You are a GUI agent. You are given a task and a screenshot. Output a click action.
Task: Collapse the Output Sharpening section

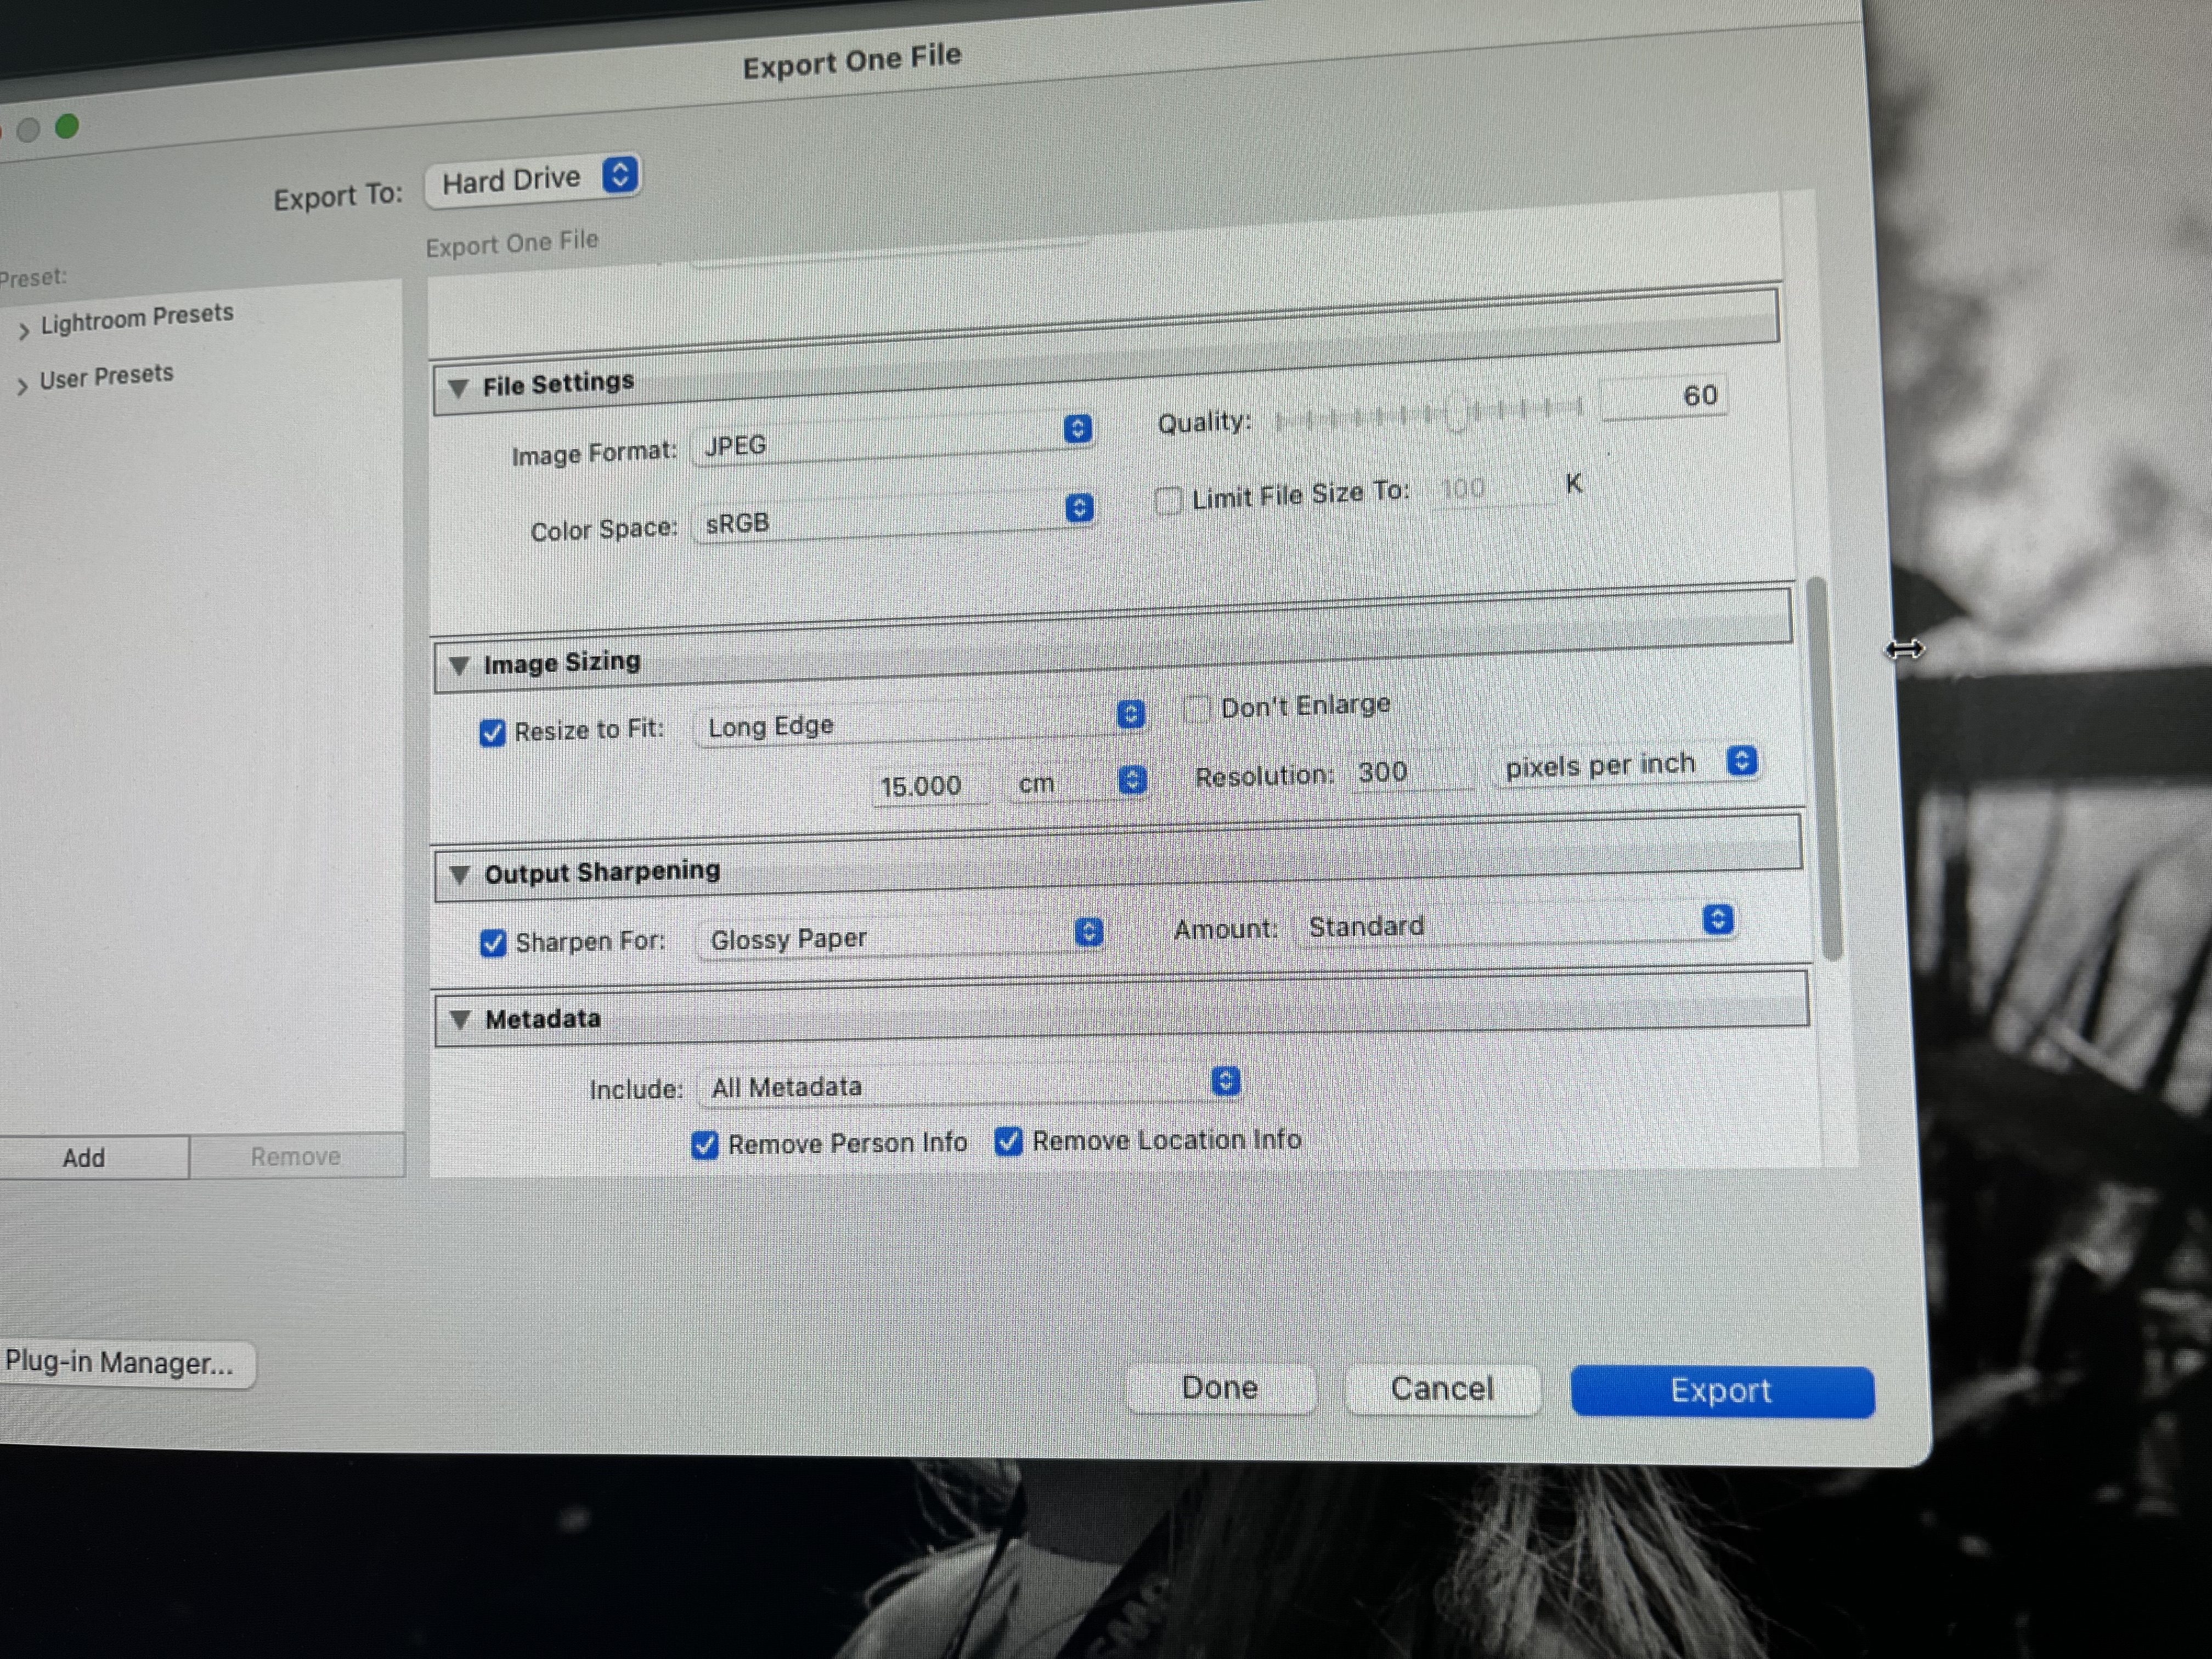pos(460,875)
